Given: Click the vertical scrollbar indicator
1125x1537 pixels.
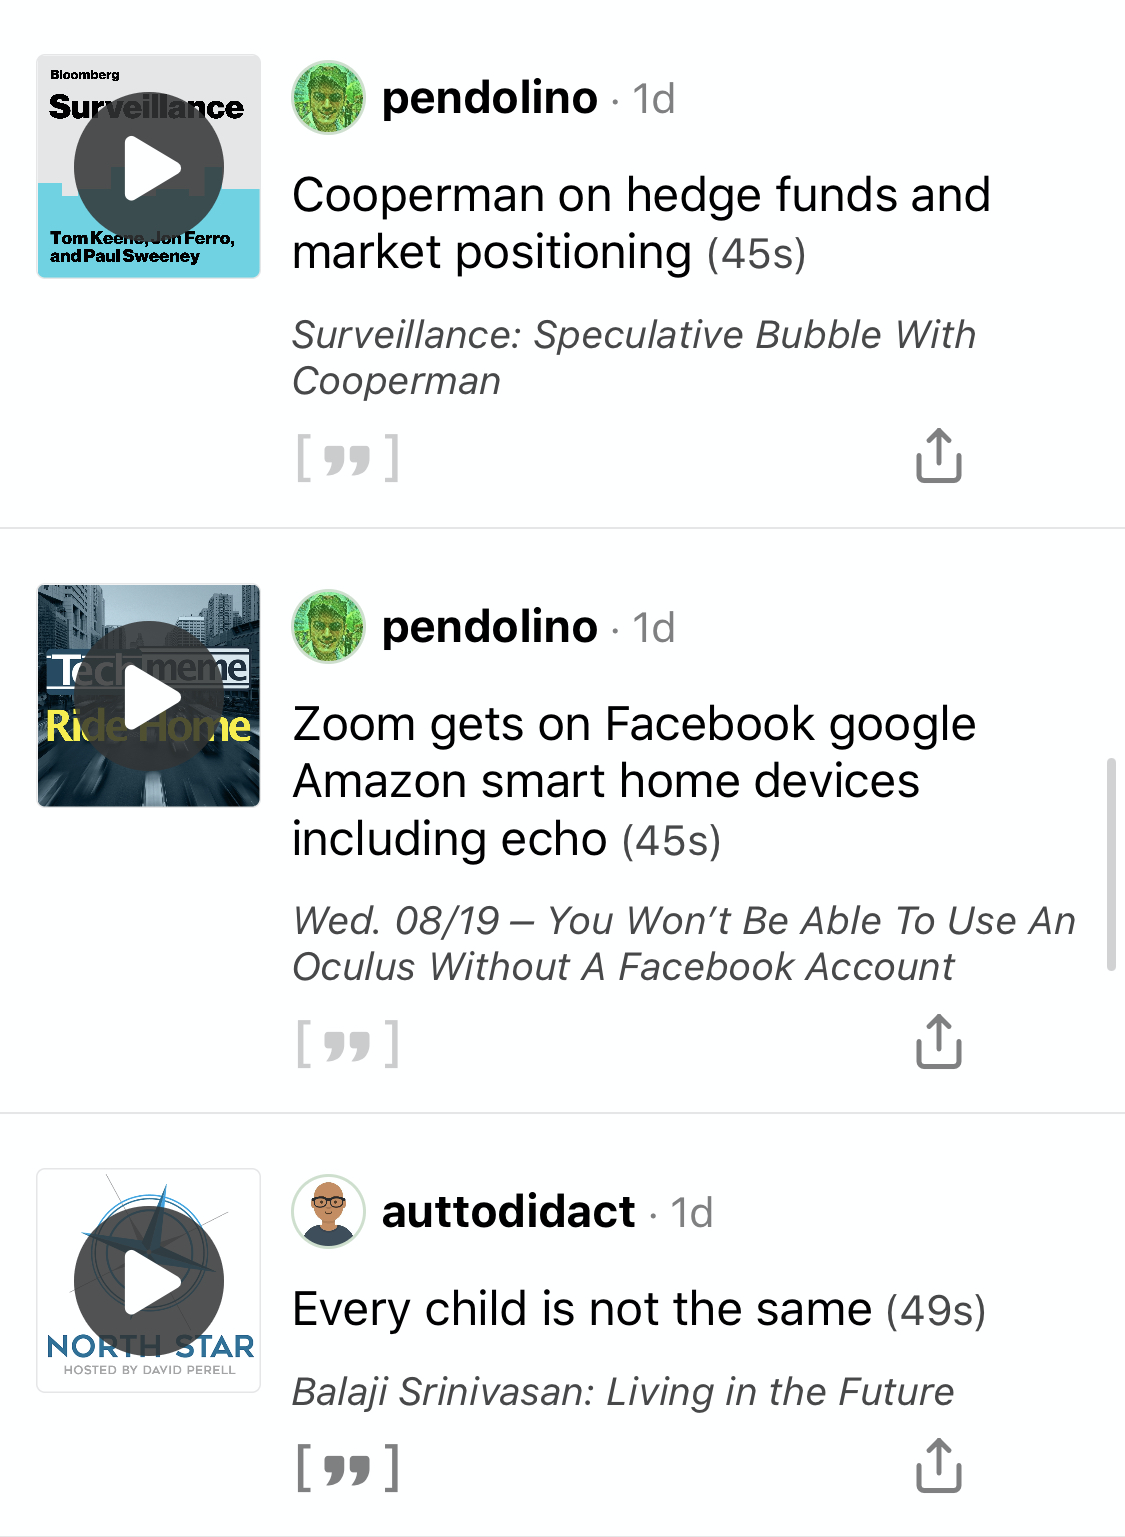Looking at the screenshot, I should pyautogui.click(x=1111, y=865).
